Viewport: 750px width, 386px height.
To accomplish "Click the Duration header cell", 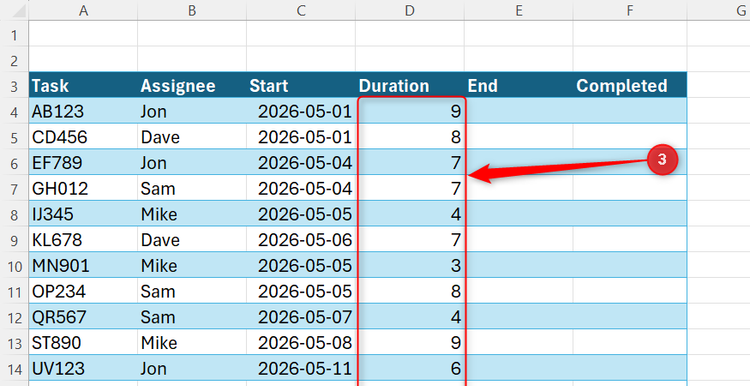I will 409,86.
